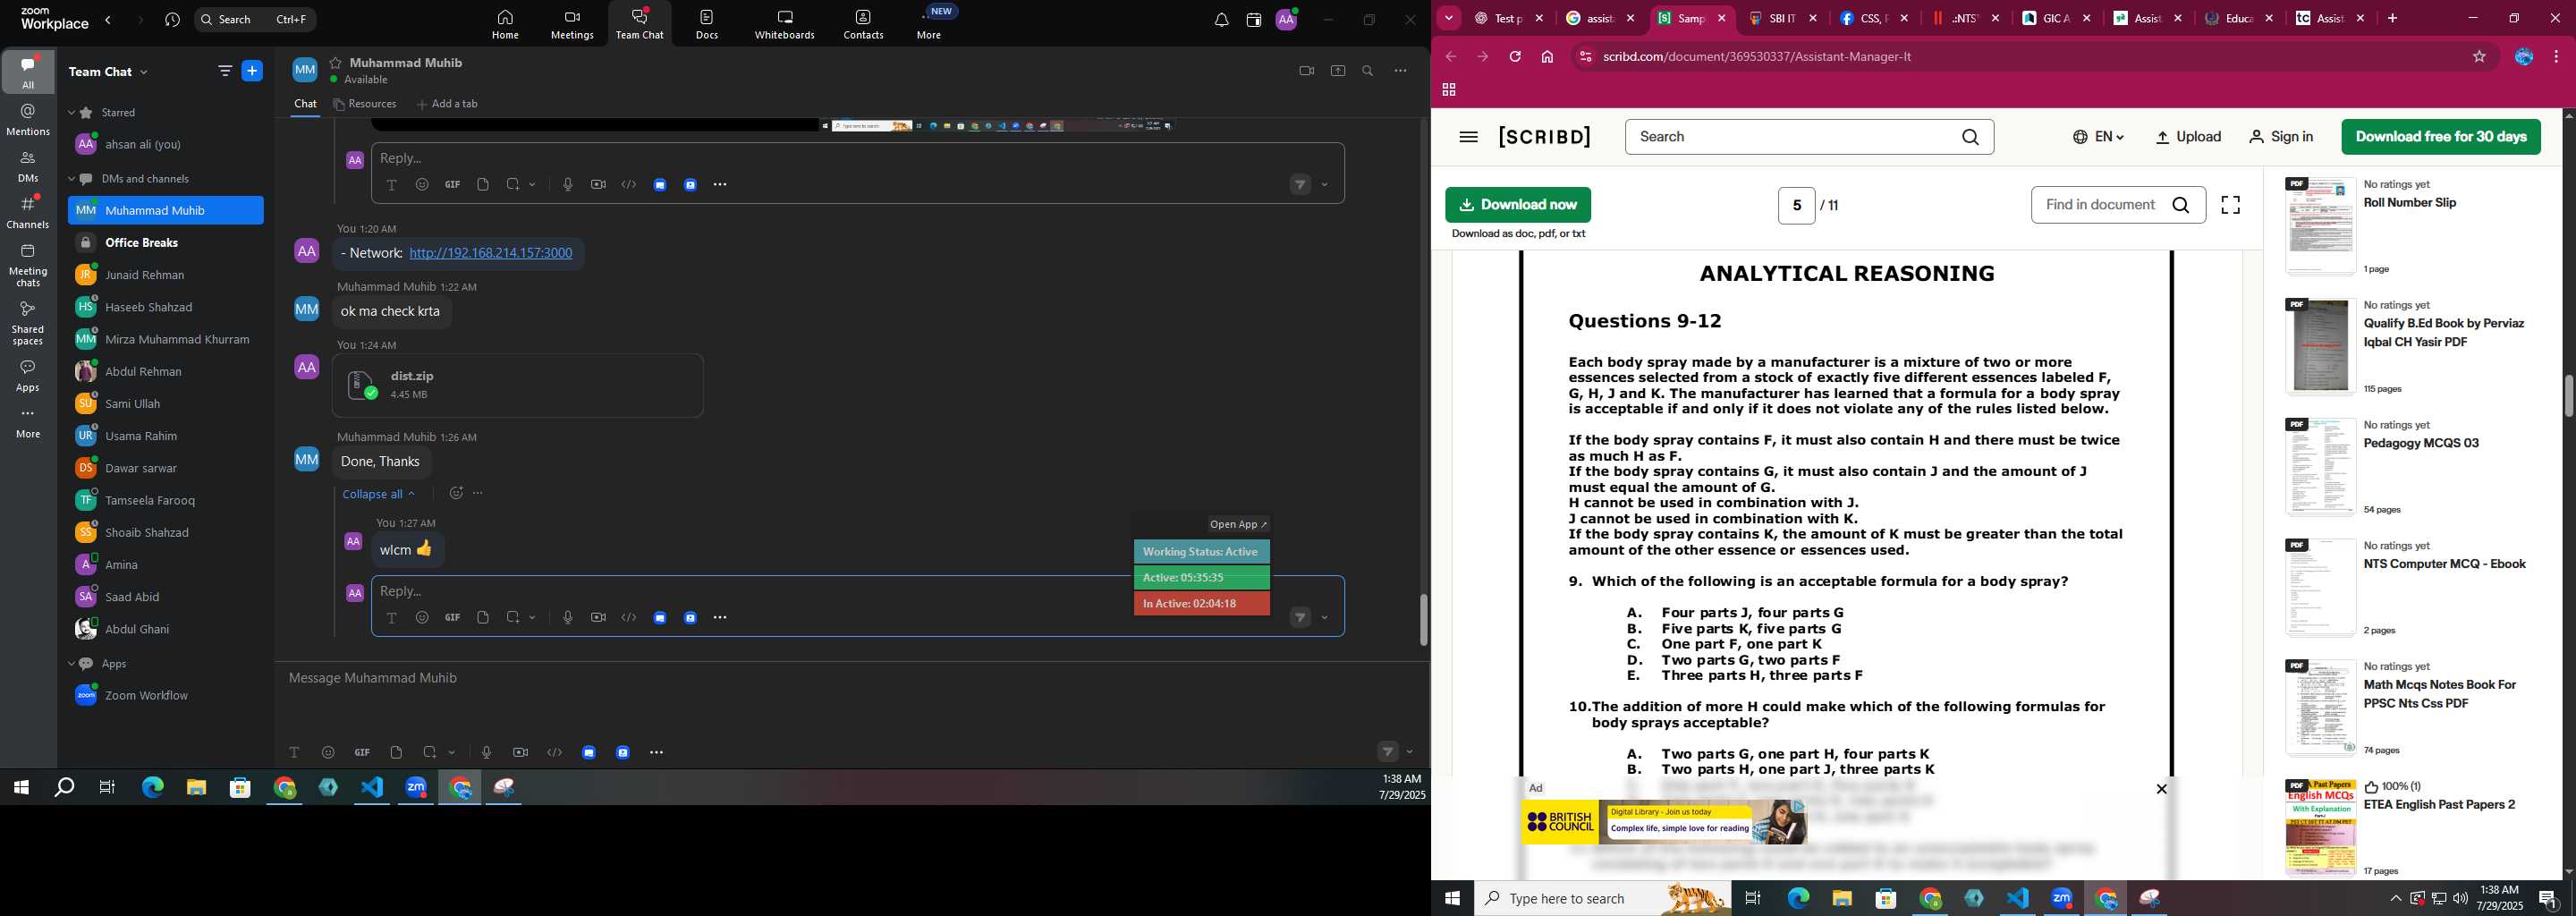The image size is (2576, 916).
Task: Click the Find in document field
Action: (x=2118, y=205)
